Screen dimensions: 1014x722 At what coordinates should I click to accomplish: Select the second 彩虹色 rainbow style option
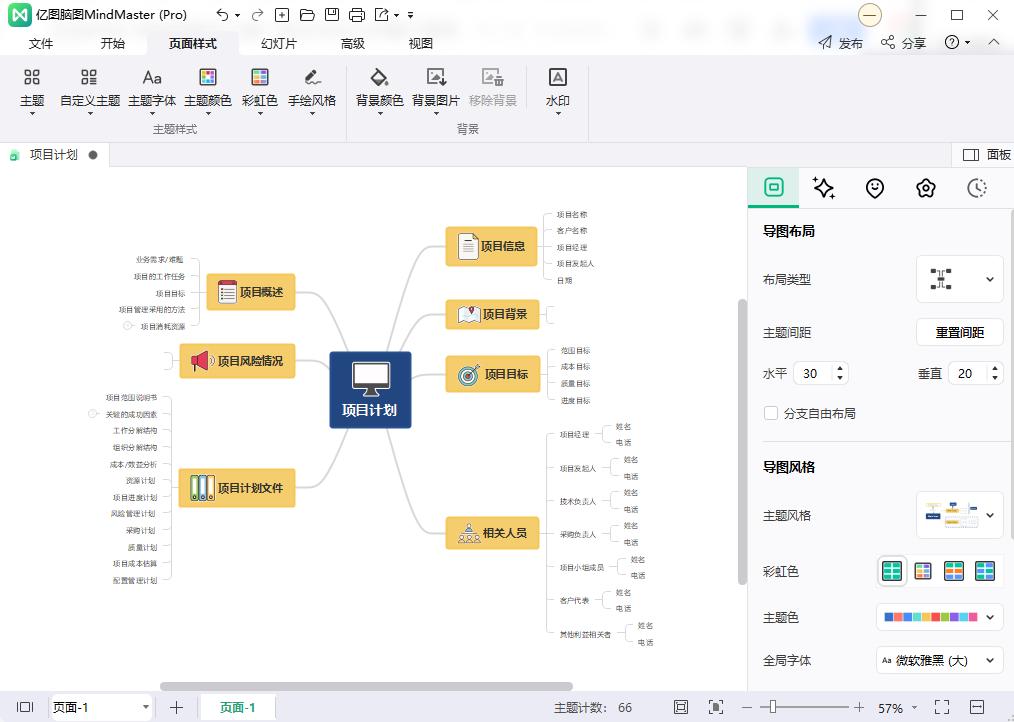click(x=923, y=571)
